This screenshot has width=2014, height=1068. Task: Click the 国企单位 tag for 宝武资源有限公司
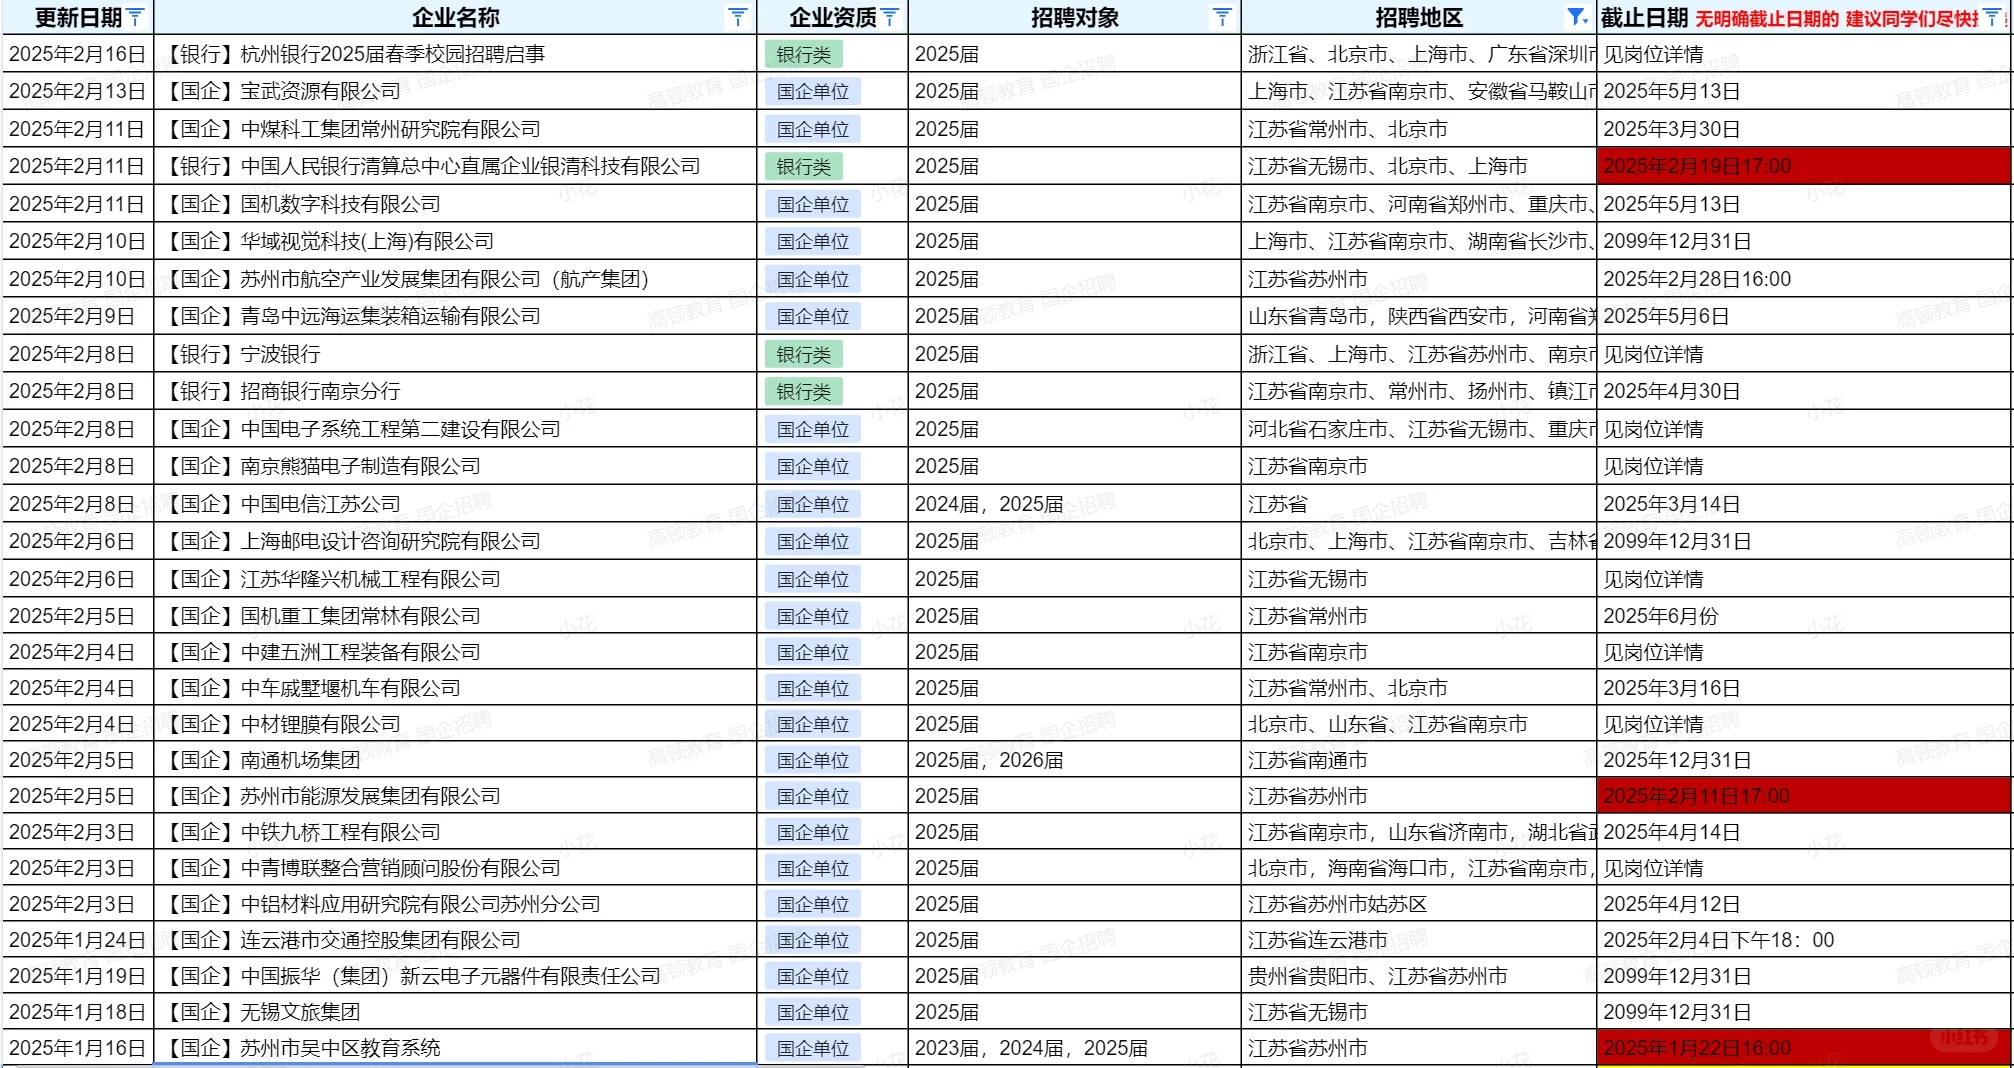813,92
